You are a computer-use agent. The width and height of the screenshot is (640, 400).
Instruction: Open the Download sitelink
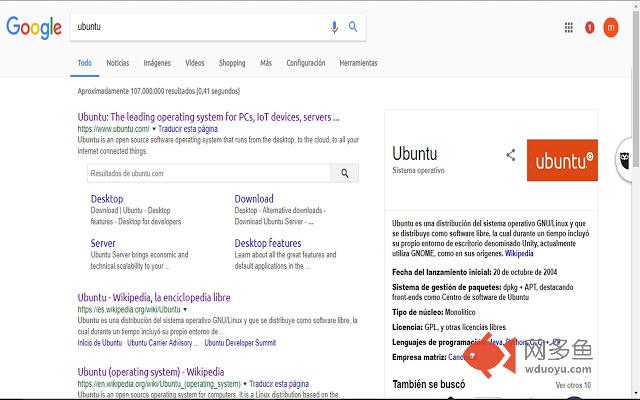[254, 199]
